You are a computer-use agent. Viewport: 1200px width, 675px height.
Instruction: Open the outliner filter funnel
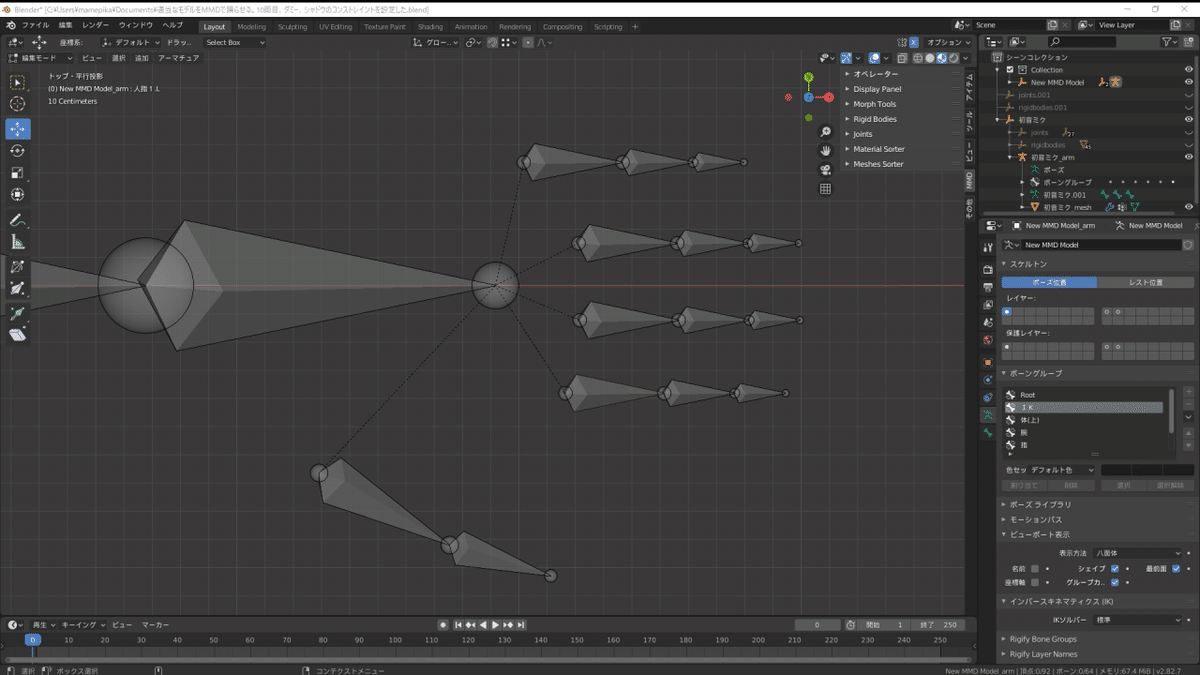pyautogui.click(x=1168, y=42)
